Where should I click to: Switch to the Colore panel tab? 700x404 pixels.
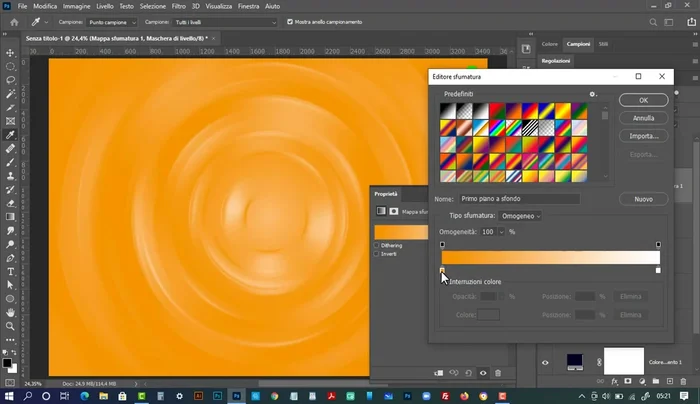550,44
